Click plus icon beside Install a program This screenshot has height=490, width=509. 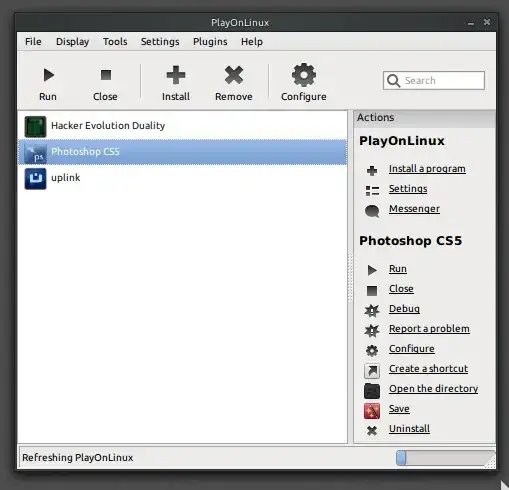click(x=372, y=170)
